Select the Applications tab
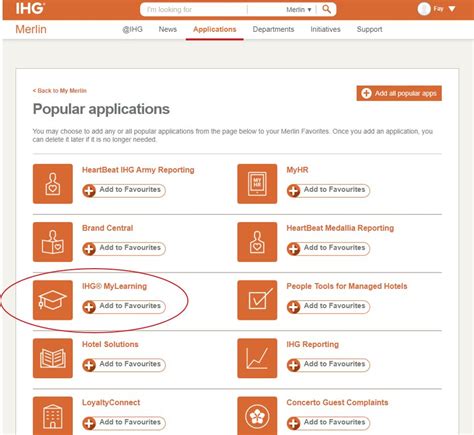The image size is (474, 435). tap(215, 29)
